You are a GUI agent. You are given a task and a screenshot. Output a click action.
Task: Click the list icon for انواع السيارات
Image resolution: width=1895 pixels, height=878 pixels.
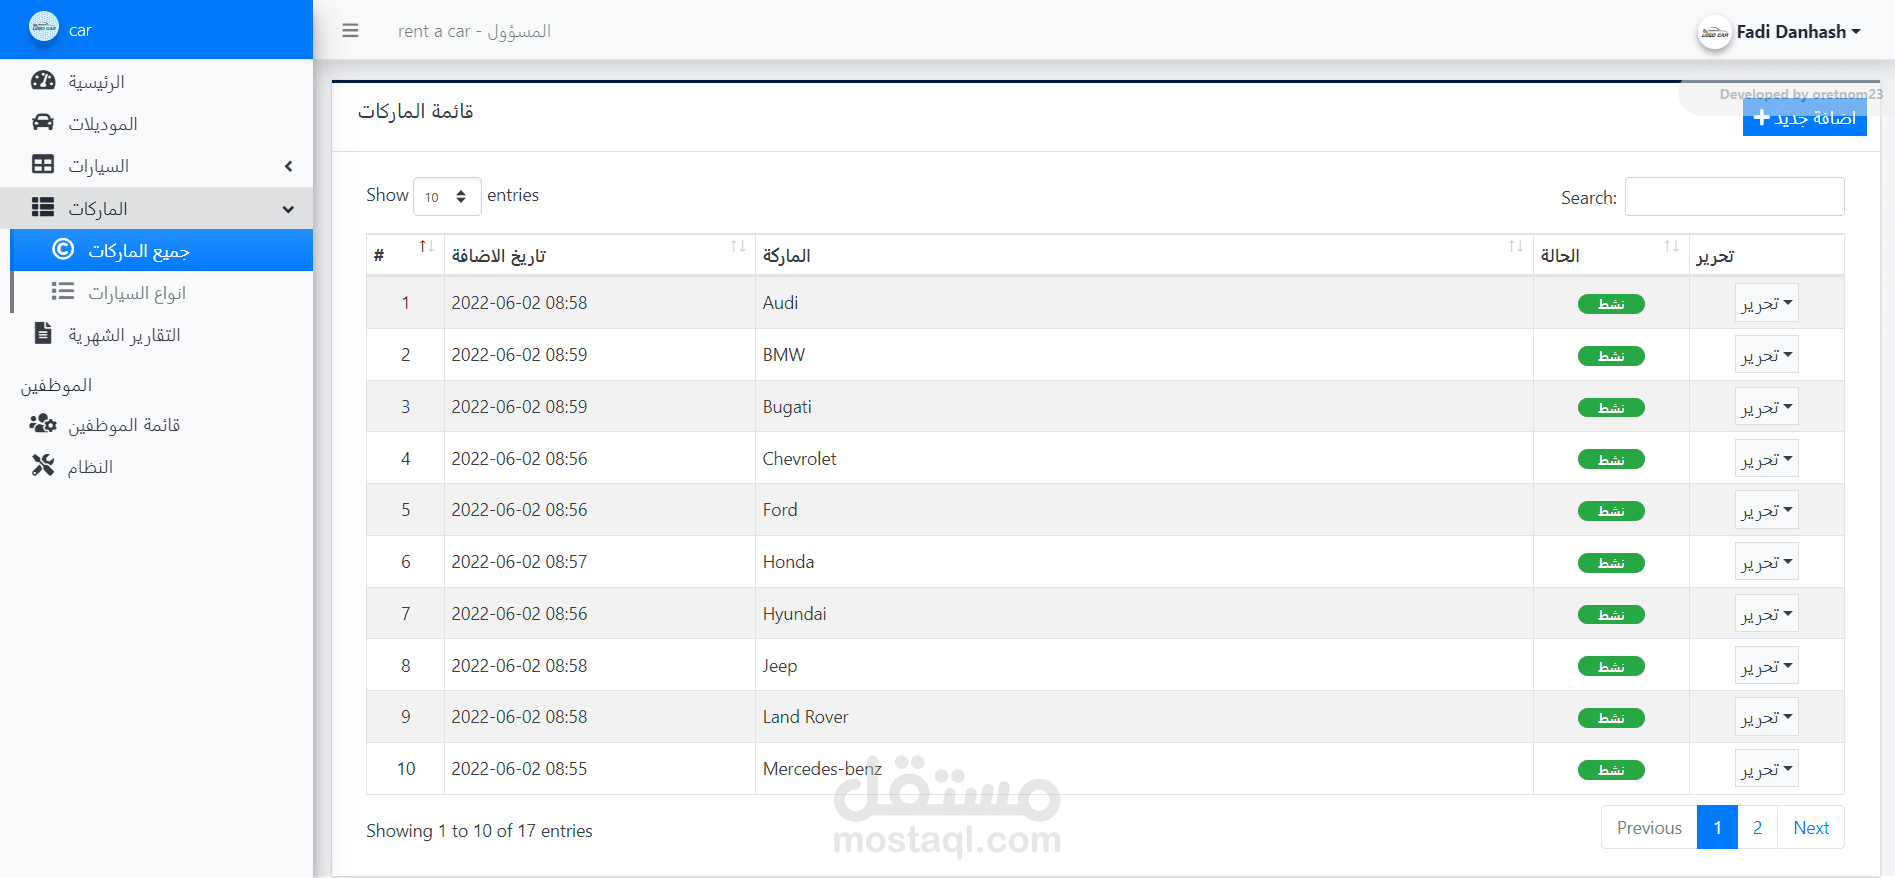63,291
